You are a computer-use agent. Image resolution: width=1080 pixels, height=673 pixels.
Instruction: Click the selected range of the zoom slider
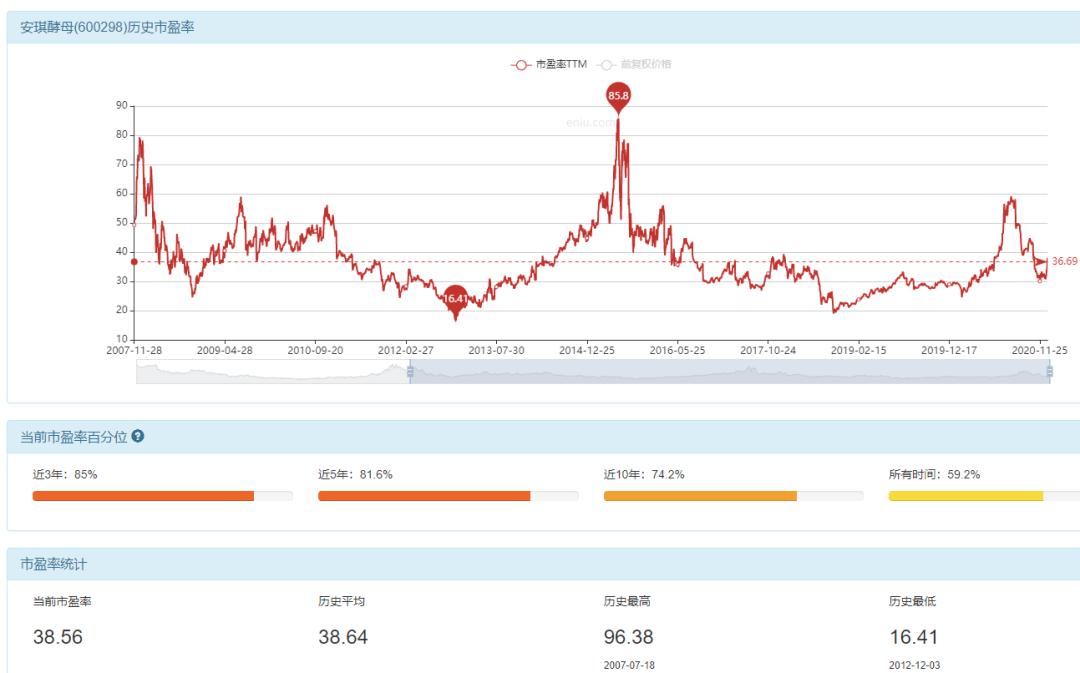[729, 372]
